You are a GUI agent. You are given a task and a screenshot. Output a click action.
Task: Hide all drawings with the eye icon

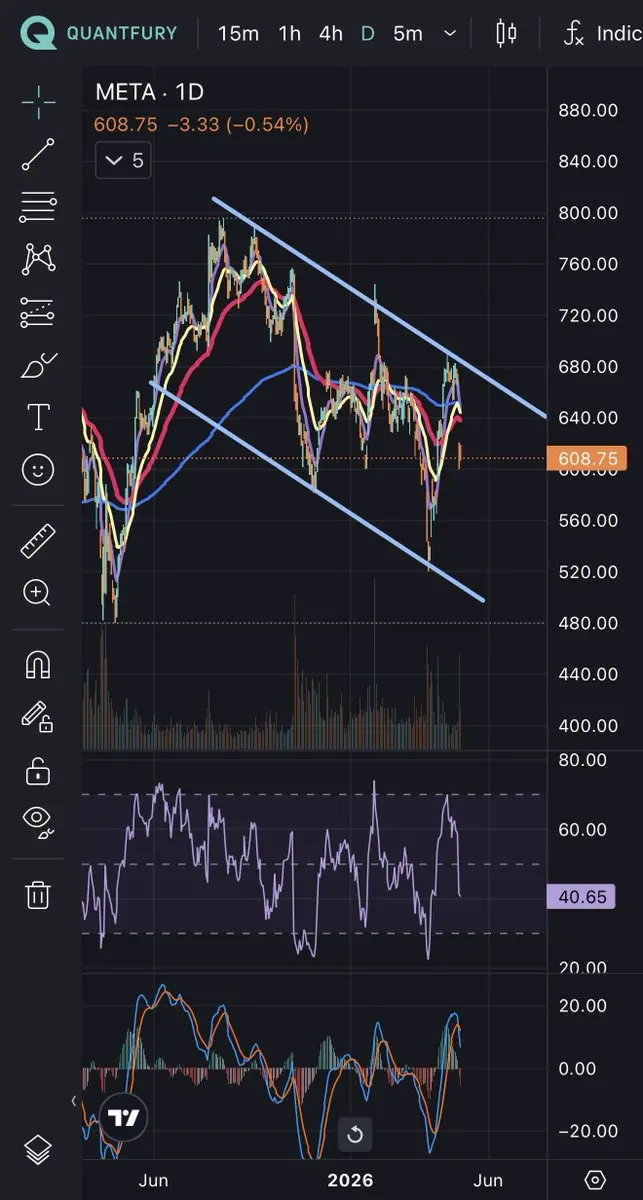38,822
